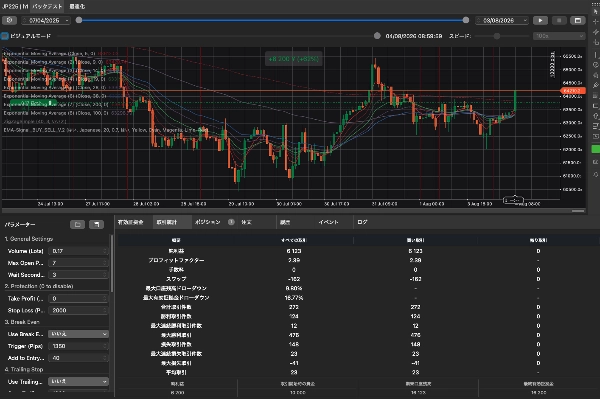
Task: Open backtest settings via gear button
Action: tap(10, 20)
